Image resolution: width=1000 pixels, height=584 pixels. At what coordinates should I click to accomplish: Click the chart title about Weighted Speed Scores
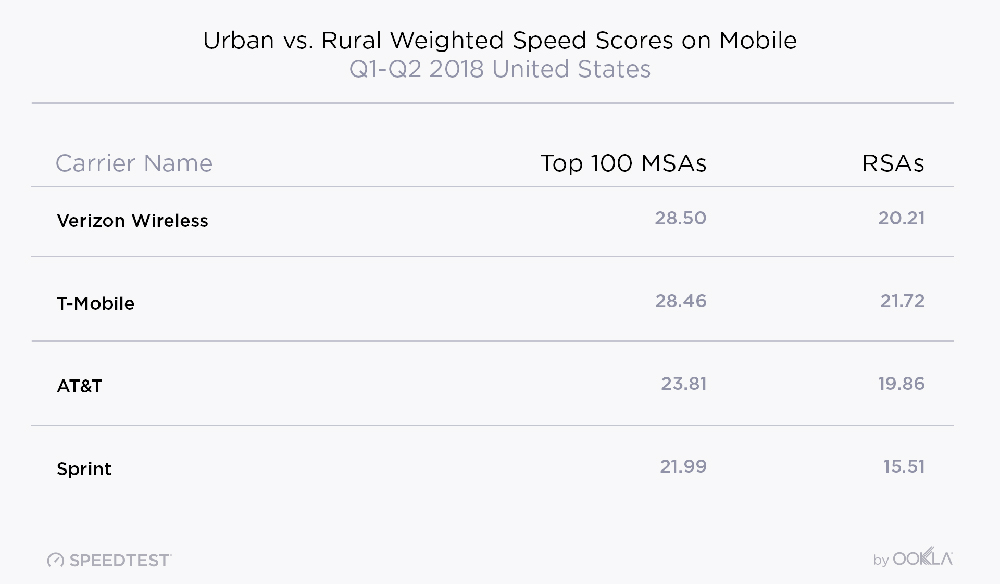(500, 41)
